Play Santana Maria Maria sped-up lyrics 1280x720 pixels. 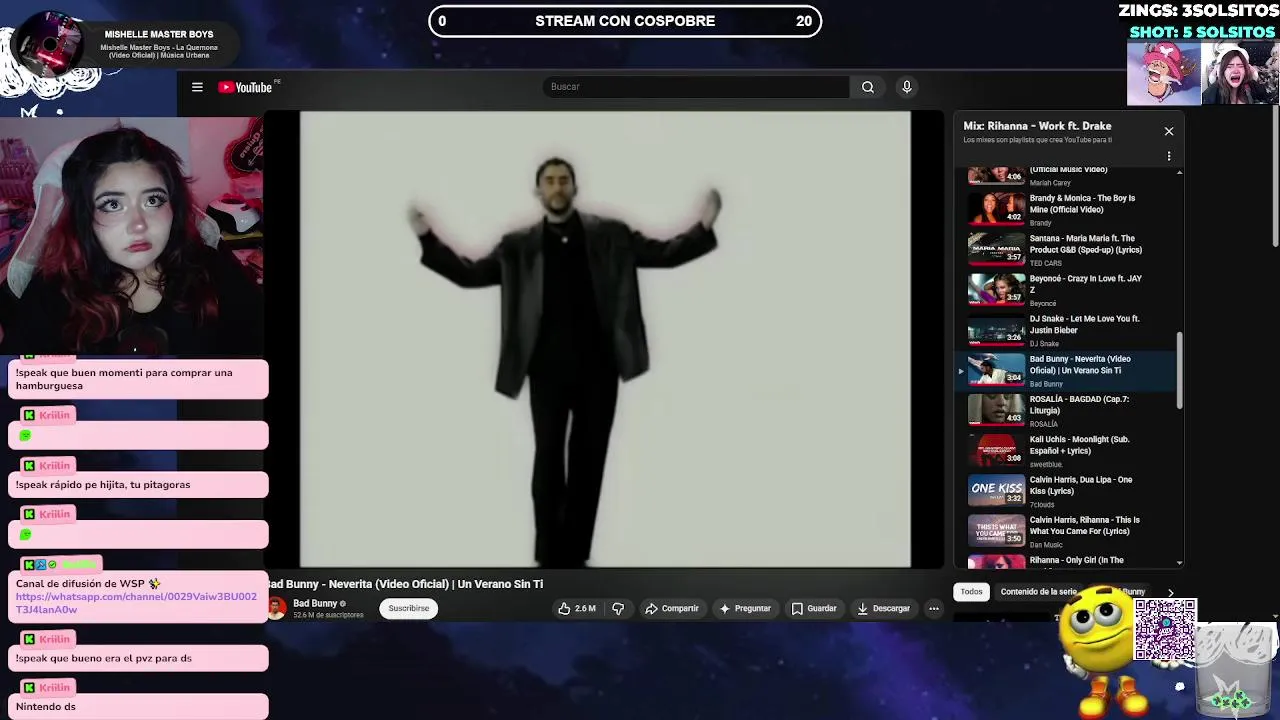[1064, 250]
